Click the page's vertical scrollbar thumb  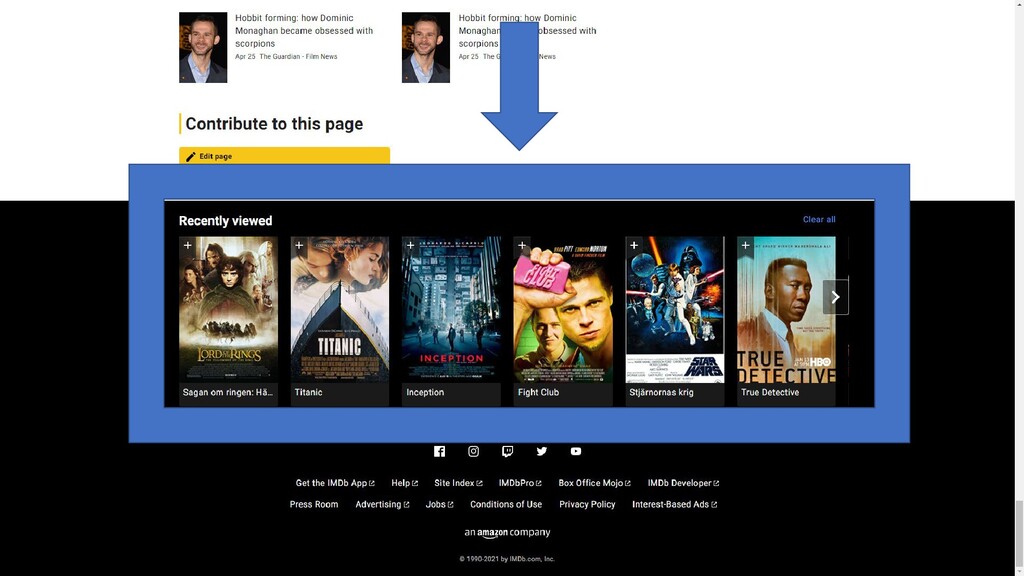click(x=1019, y=535)
